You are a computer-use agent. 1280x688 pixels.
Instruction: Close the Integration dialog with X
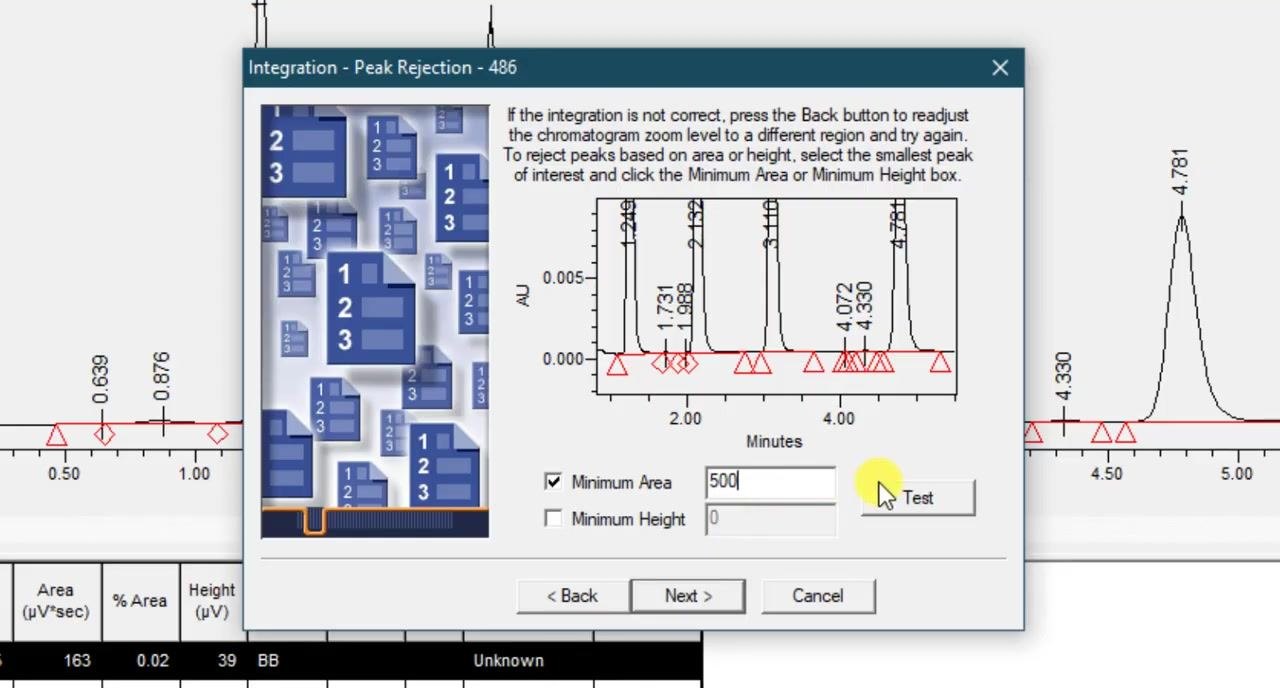pyautogui.click(x=1000, y=68)
